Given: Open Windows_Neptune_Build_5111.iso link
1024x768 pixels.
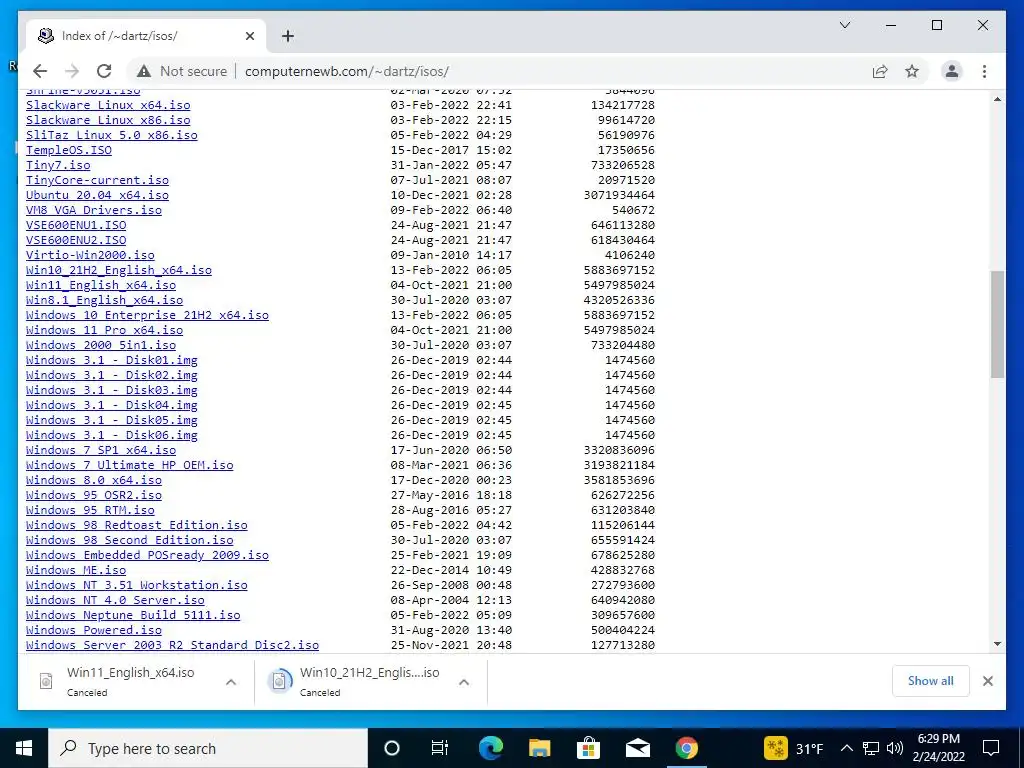Looking at the screenshot, I should point(133,616).
